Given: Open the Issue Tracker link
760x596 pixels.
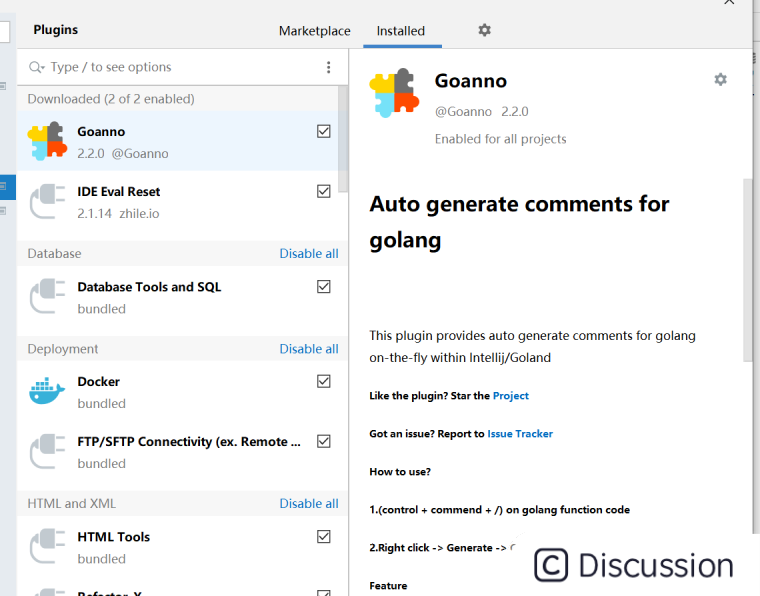Looking at the screenshot, I should (520, 434).
